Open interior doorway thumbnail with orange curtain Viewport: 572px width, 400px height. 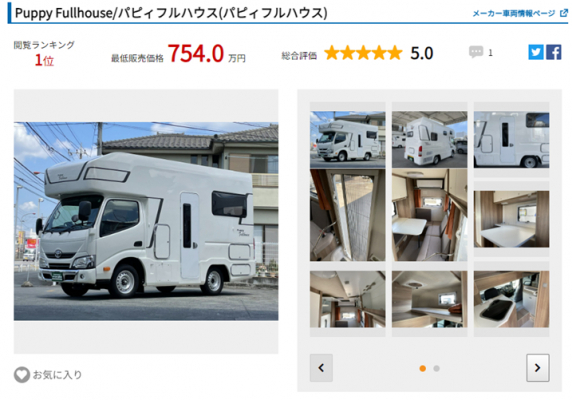(347, 215)
